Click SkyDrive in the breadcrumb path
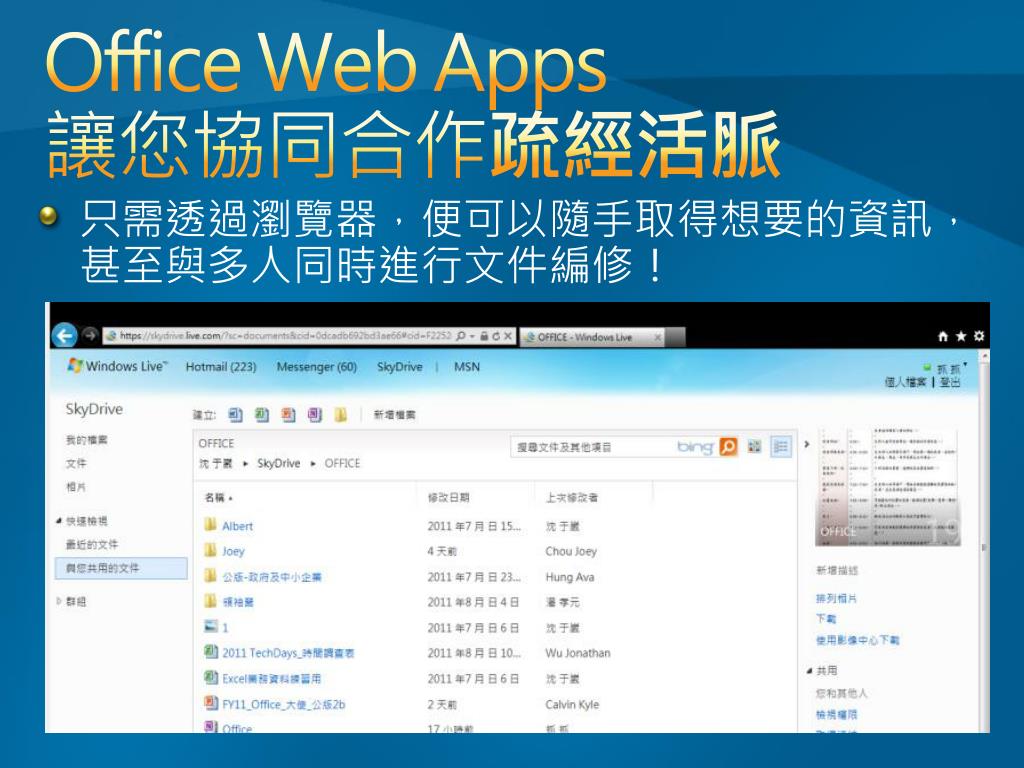This screenshot has height=768, width=1024. point(278,463)
